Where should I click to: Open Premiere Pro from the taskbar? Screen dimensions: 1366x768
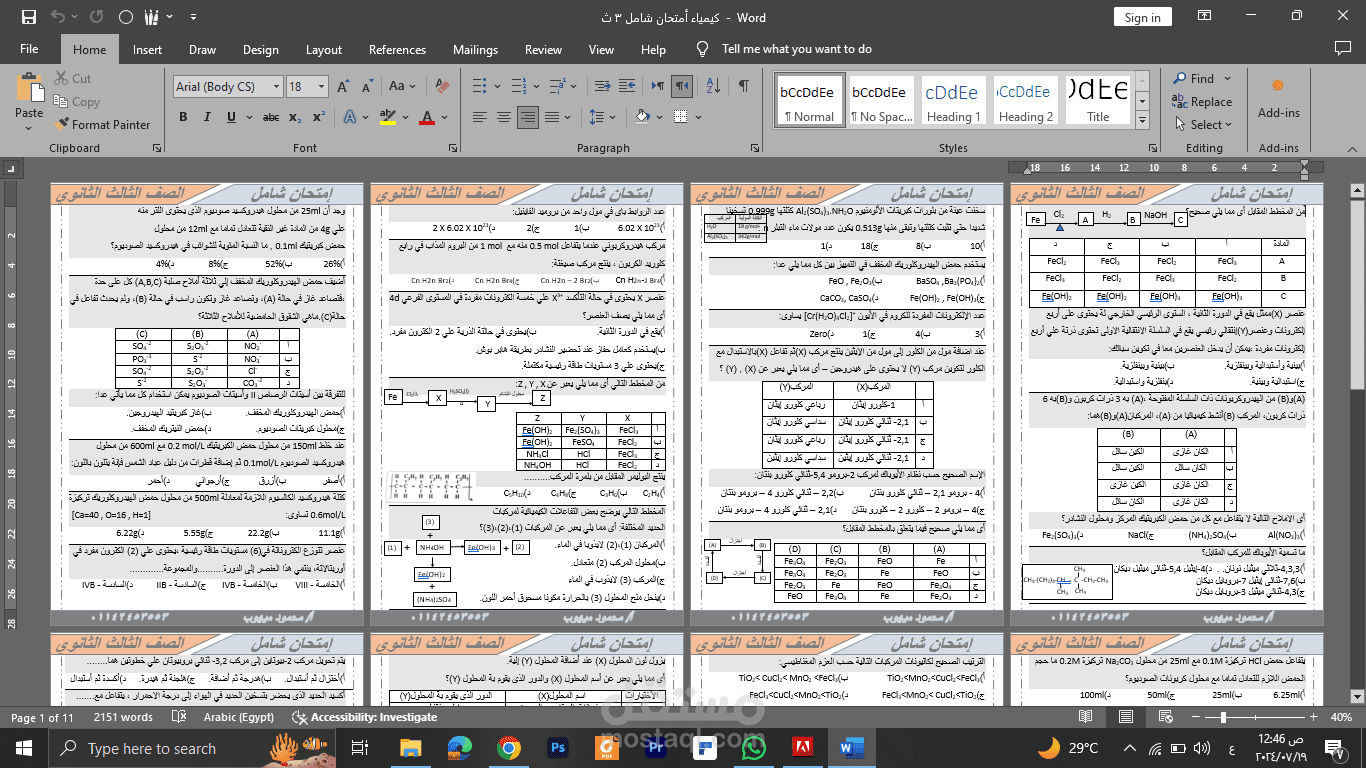(656, 747)
